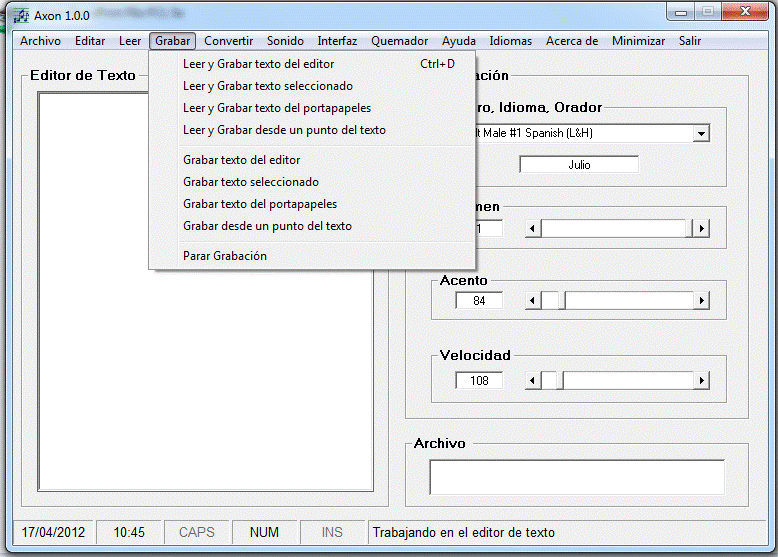
Task: Expand the voice selection dropdown arrow
Action: tap(701, 133)
